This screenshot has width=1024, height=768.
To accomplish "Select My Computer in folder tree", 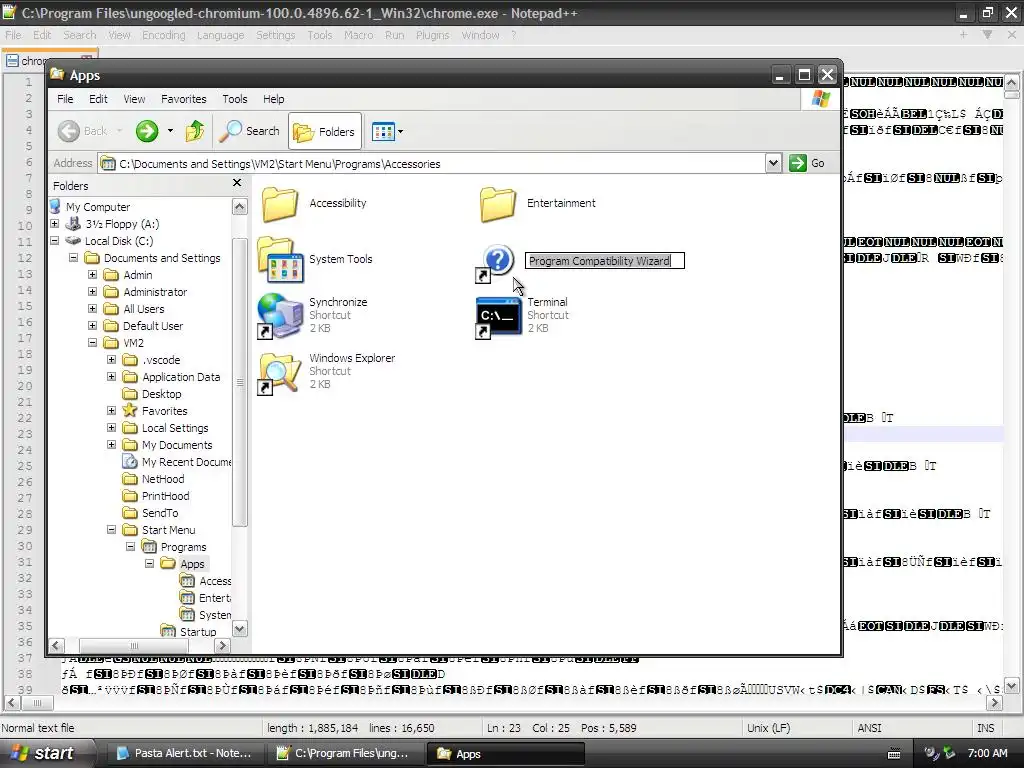I will click(98, 207).
